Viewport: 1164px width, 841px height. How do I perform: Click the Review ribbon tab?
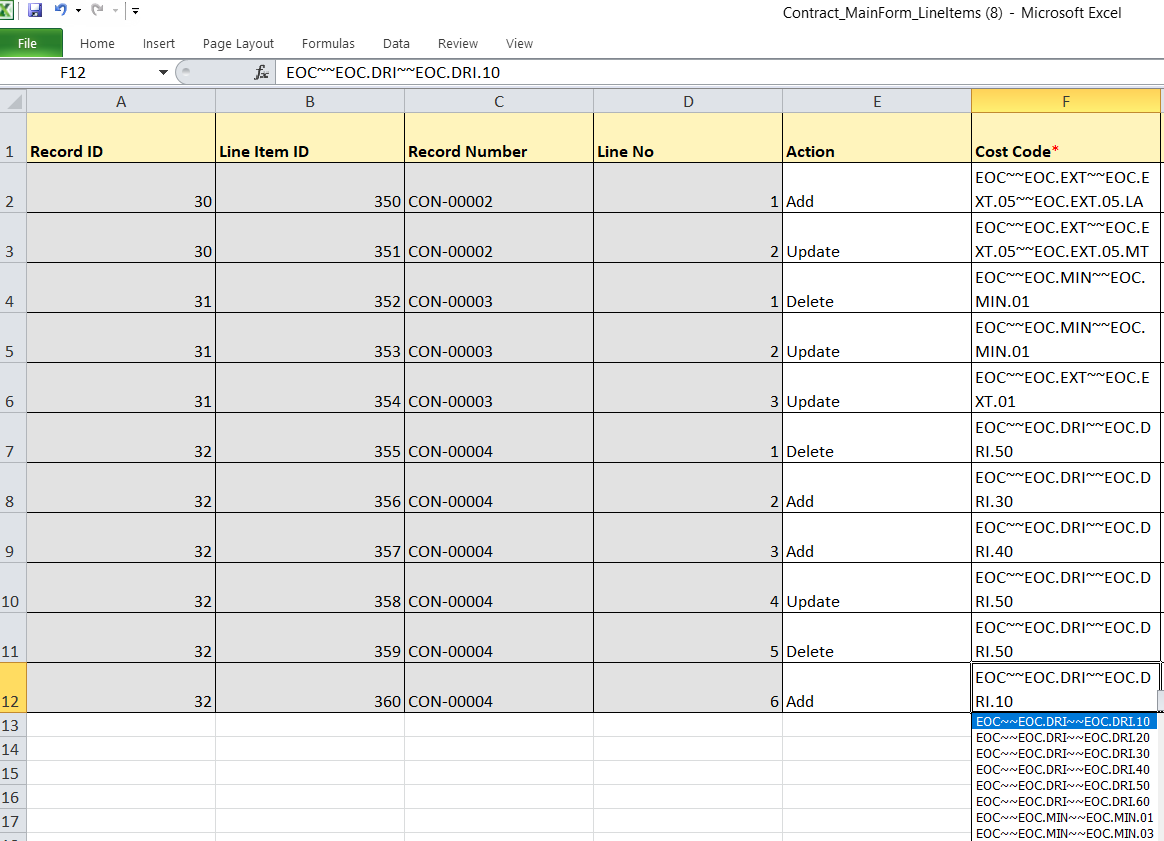click(x=457, y=43)
